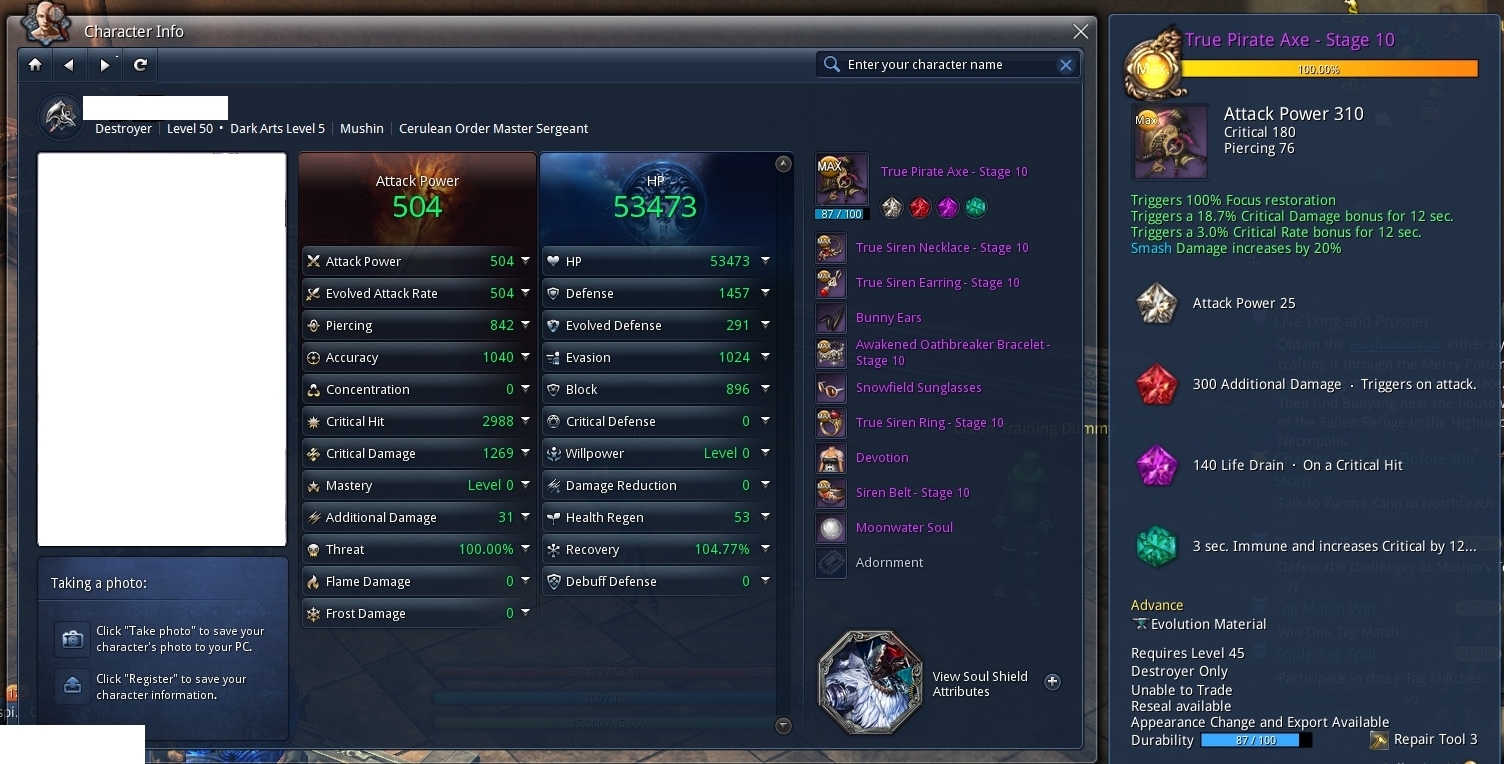This screenshot has width=1504, height=764.
Task: Expand the Critical Hit stat arrow
Action: [x=525, y=421]
